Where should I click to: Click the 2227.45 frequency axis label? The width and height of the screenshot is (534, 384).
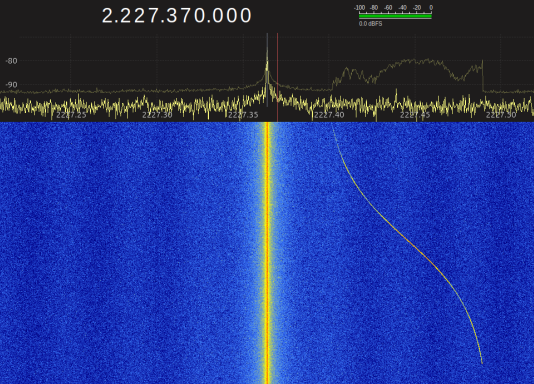(415, 115)
